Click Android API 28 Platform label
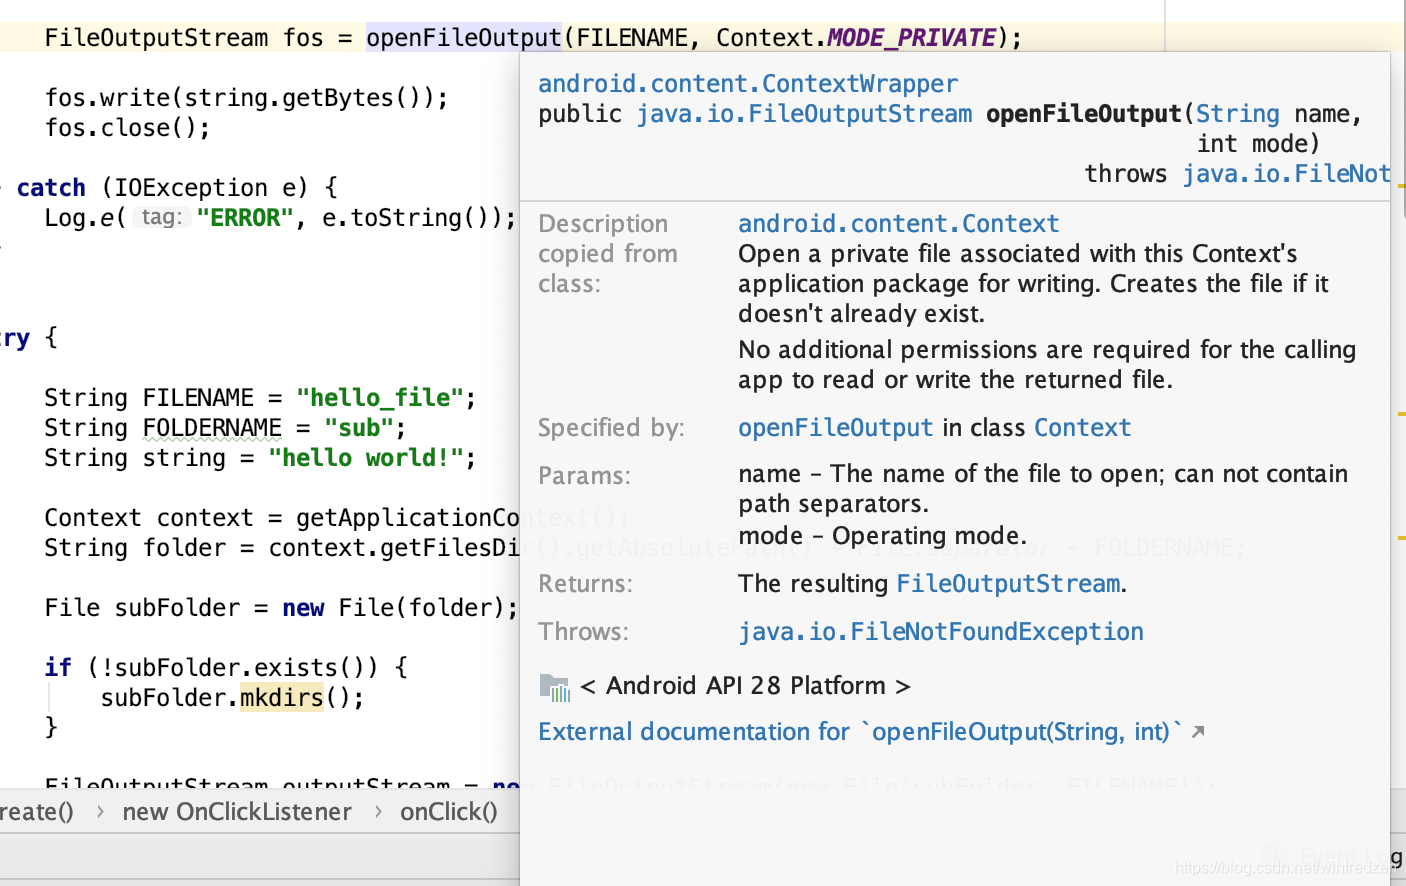The width and height of the screenshot is (1406, 886). click(x=745, y=686)
